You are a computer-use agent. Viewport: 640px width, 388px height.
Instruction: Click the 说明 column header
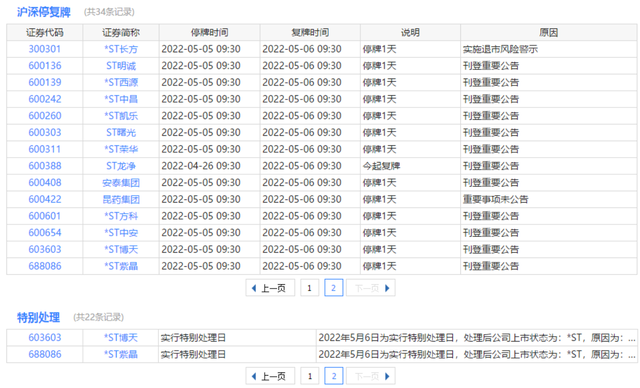tap(410, 32)
